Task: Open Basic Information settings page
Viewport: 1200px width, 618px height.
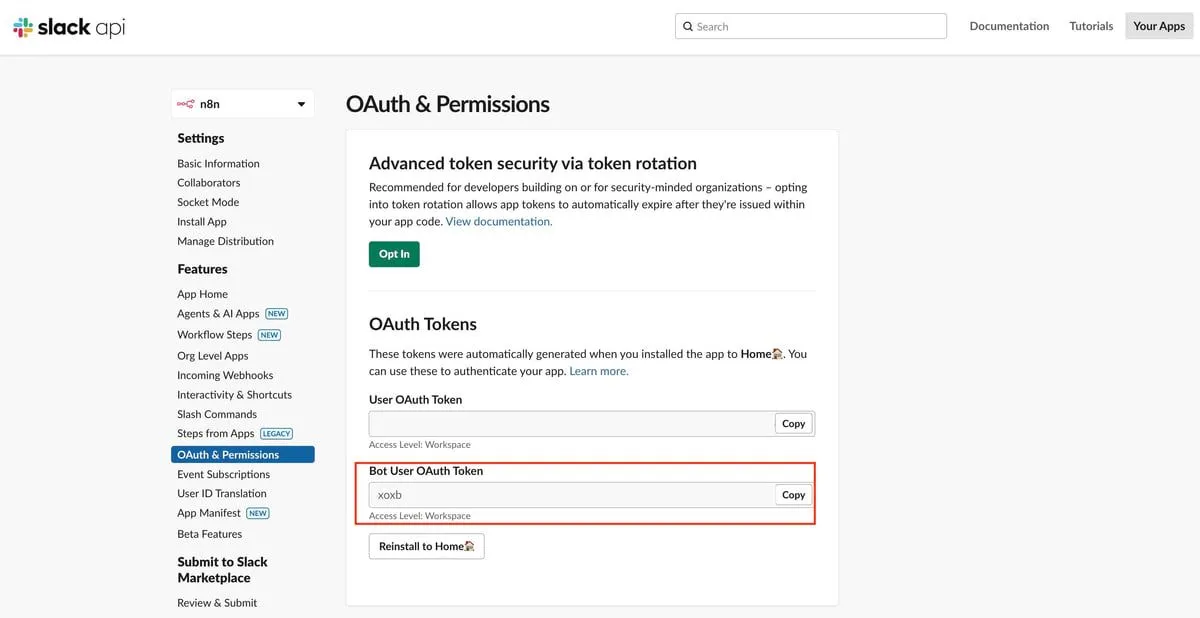Action: pyautogui.click(x=218, y=164)
